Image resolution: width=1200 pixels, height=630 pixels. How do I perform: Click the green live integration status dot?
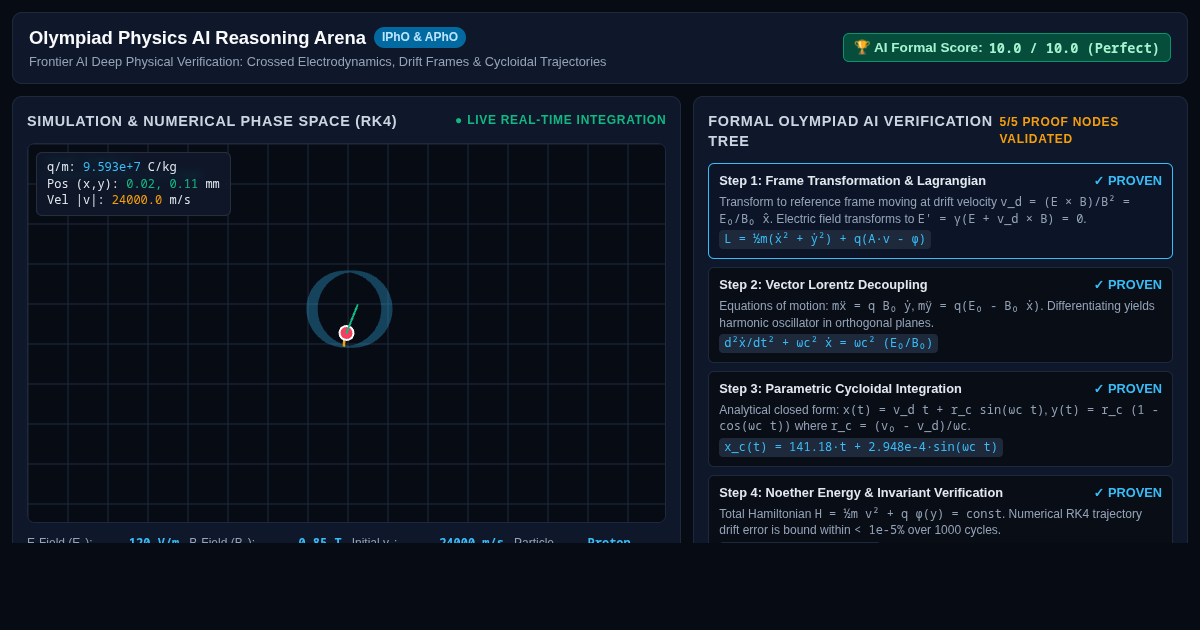[459, 121]
